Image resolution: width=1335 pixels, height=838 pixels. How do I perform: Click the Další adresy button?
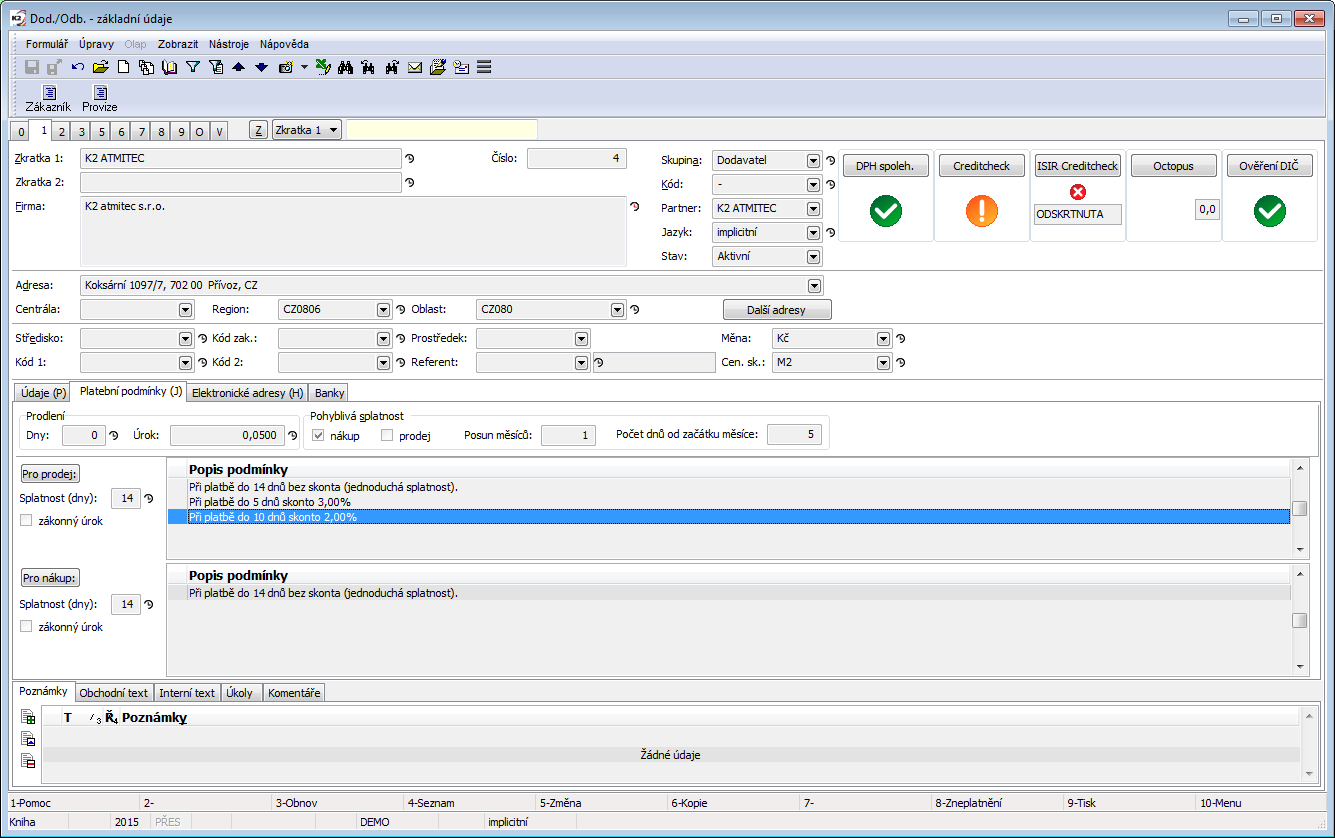776,310
